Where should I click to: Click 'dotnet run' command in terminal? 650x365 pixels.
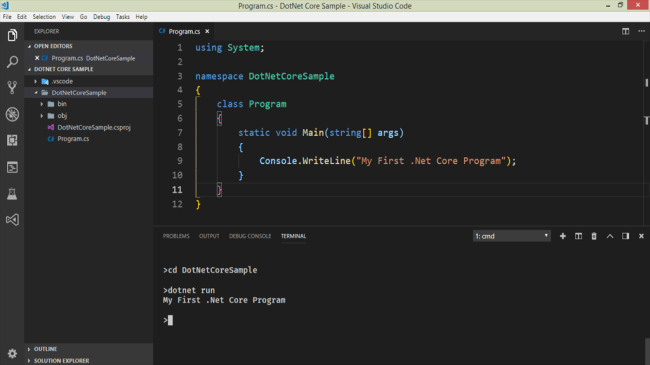point(191,290)
